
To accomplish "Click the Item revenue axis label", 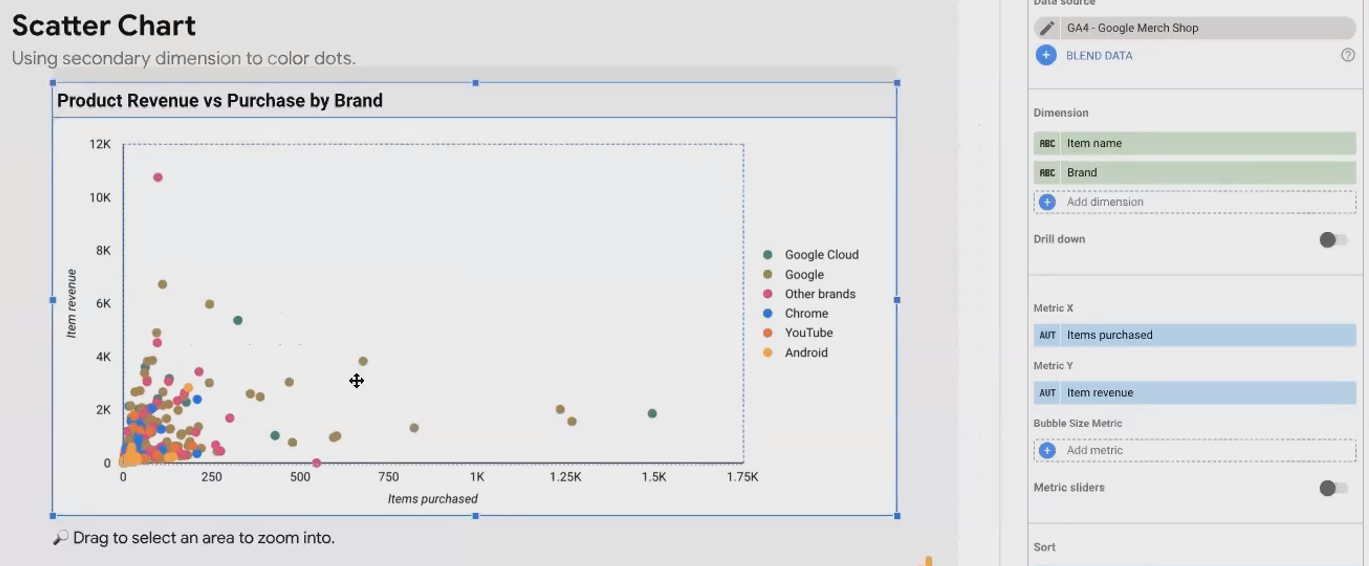I will (x=71, y=303).
